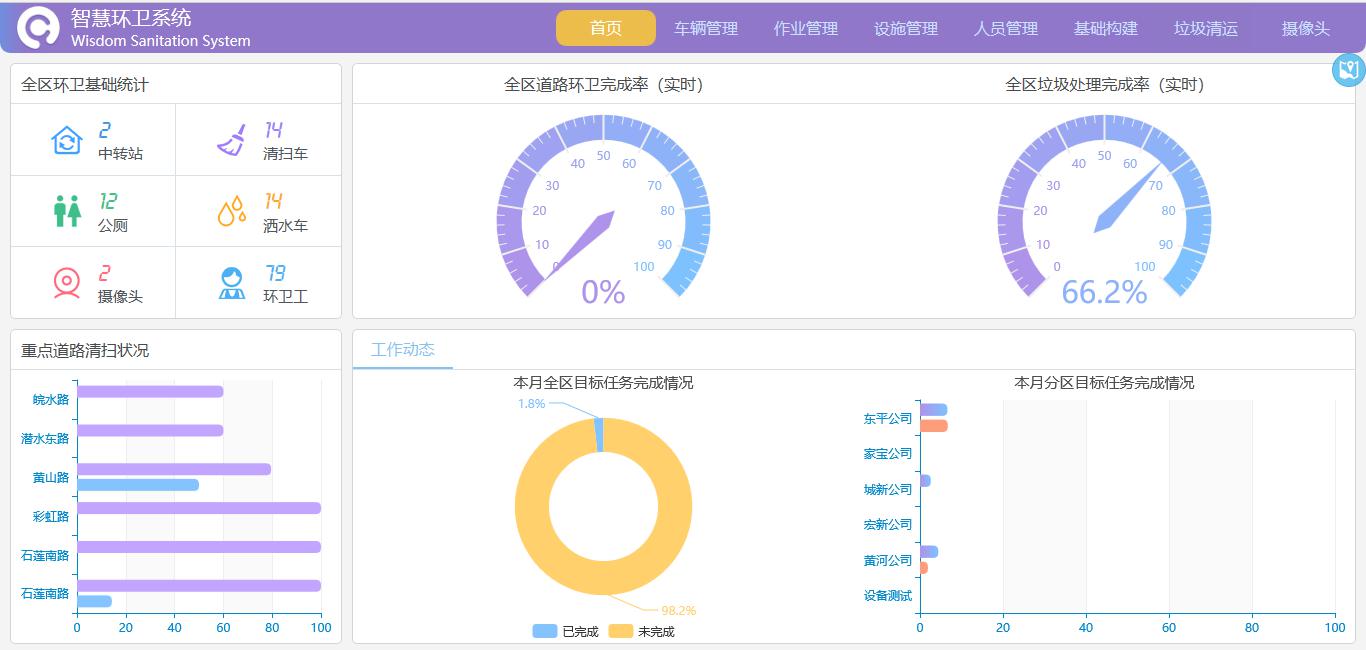
Task: Click the 0% road sanitation gauge value
Action: coord(603,292)
